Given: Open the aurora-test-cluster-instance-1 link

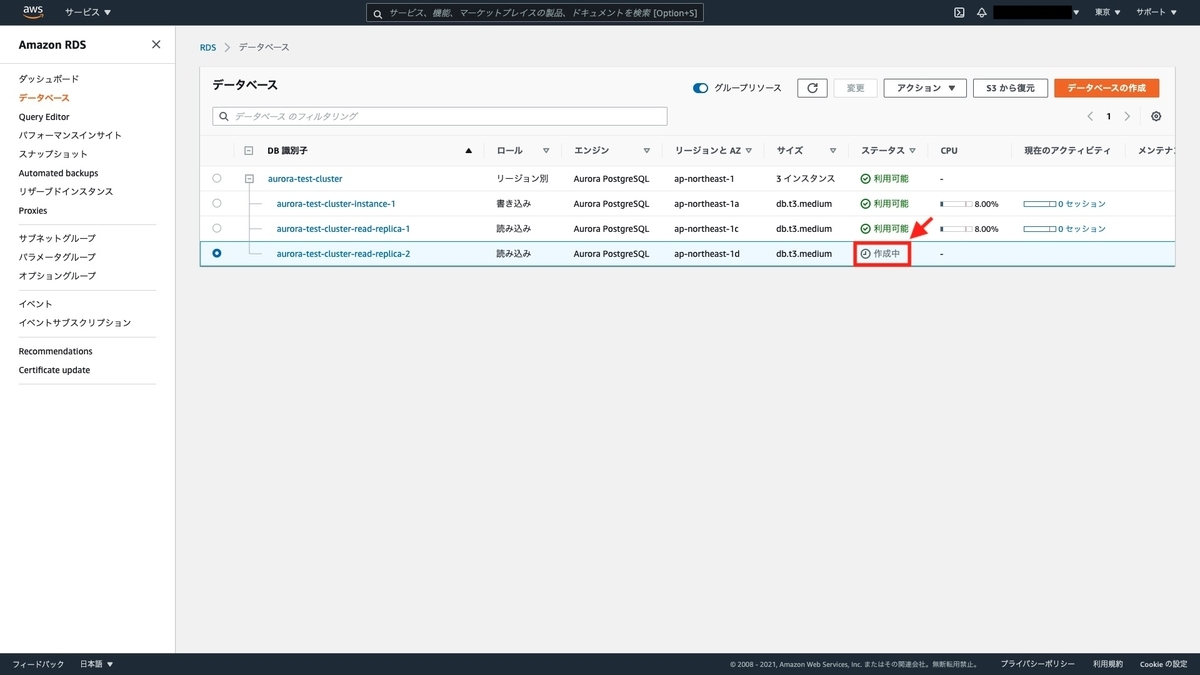Looking at the screenshot, I should (336, 204).
